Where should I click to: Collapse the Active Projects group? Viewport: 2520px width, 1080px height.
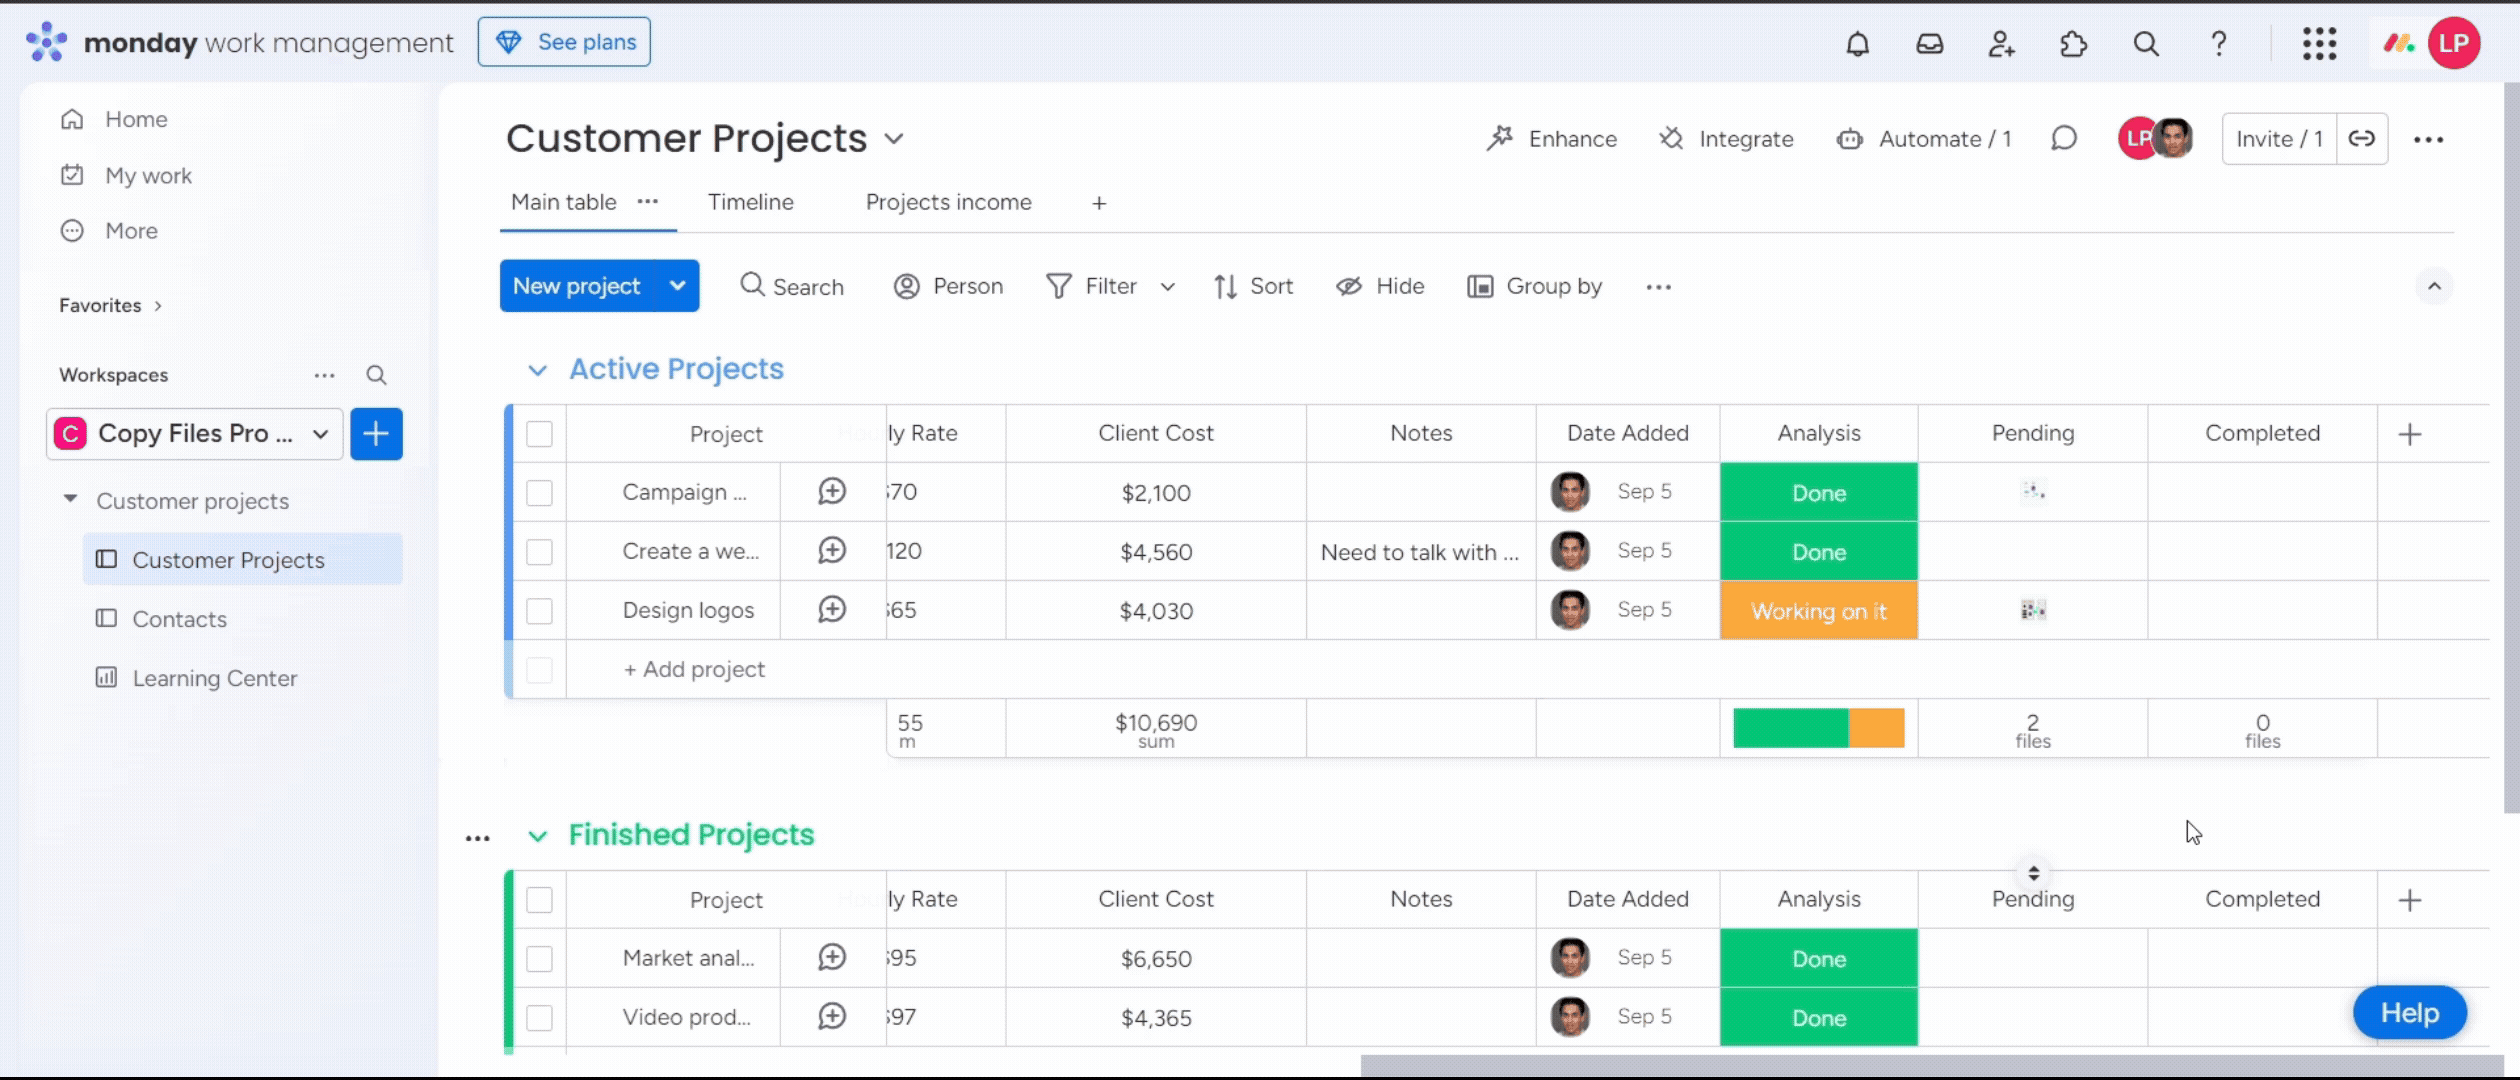pos(538,370)
